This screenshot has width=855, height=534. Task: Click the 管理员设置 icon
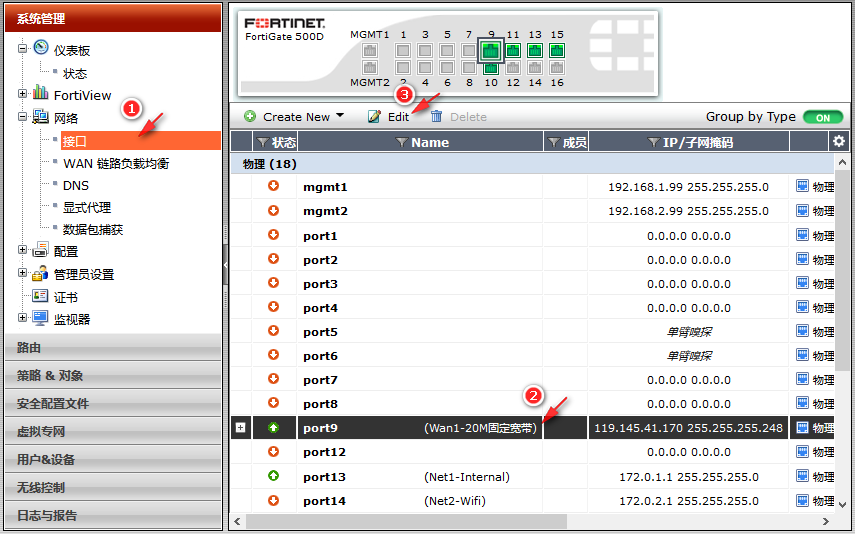[x=40, y=273]
